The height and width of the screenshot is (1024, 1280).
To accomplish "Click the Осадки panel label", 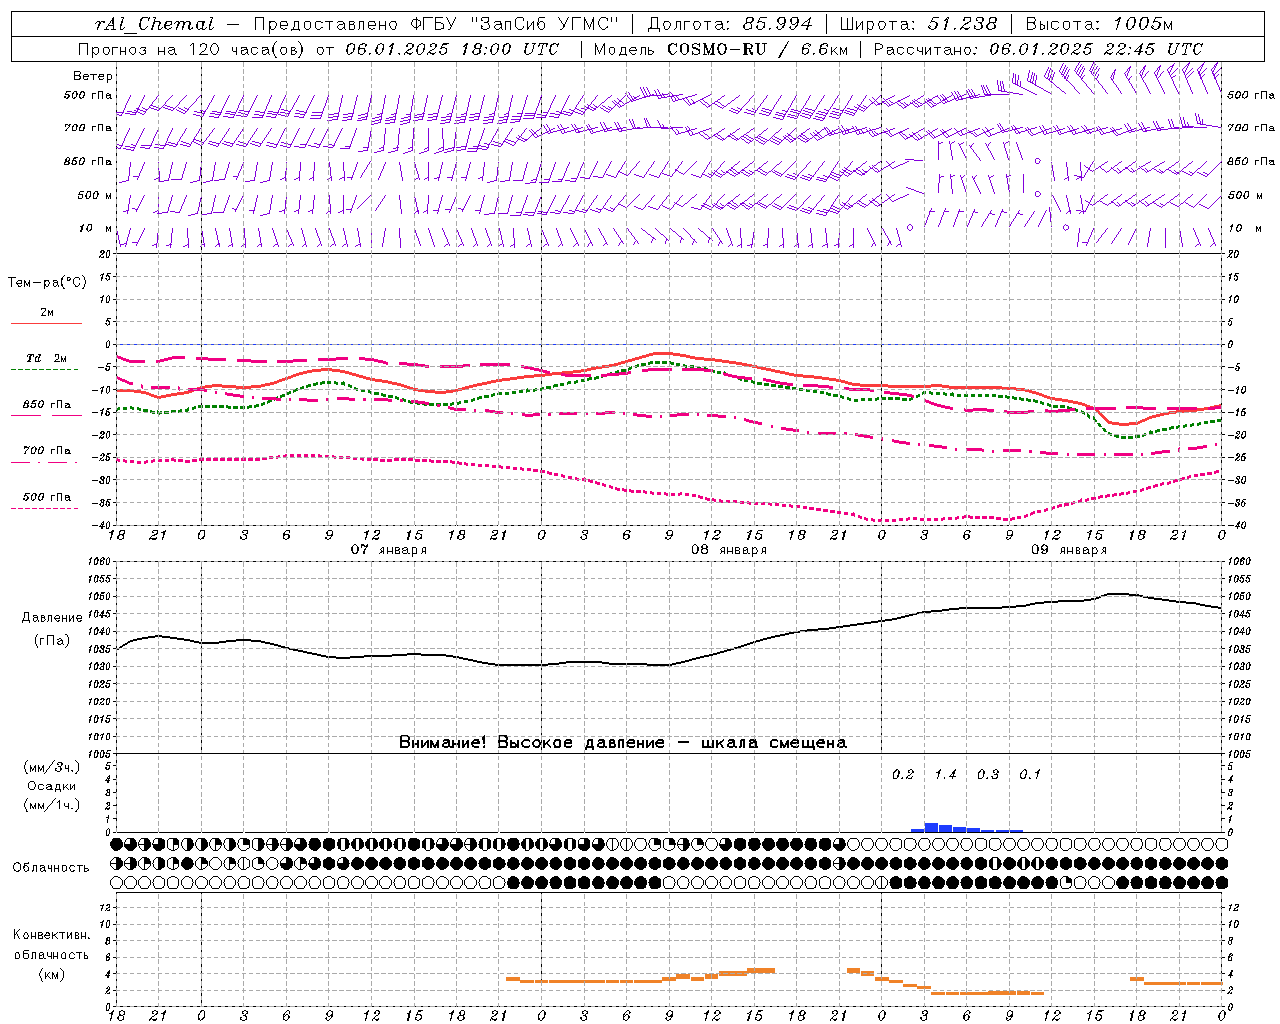I will (52, 786).
